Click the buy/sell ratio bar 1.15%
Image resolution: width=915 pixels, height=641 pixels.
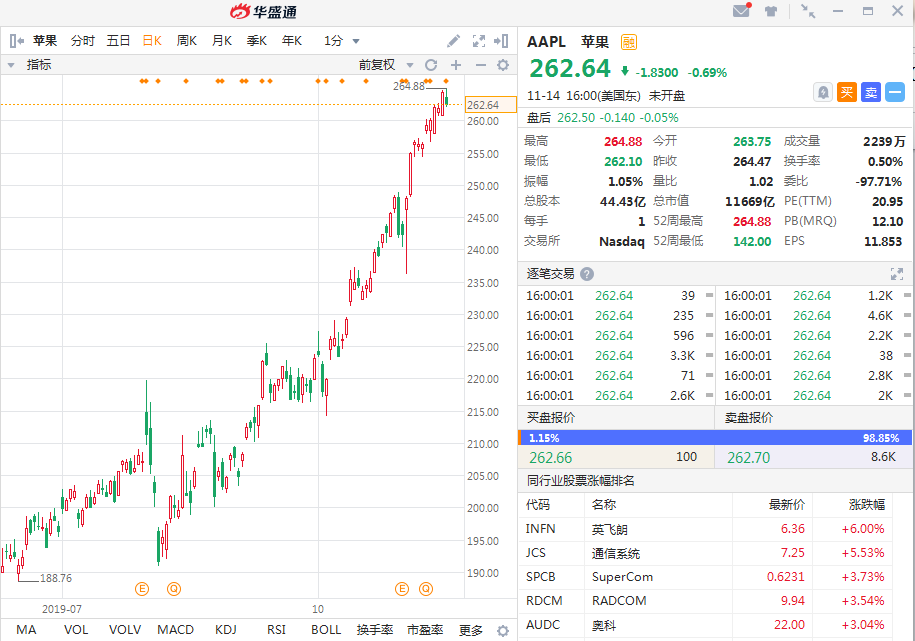(715, 438)
